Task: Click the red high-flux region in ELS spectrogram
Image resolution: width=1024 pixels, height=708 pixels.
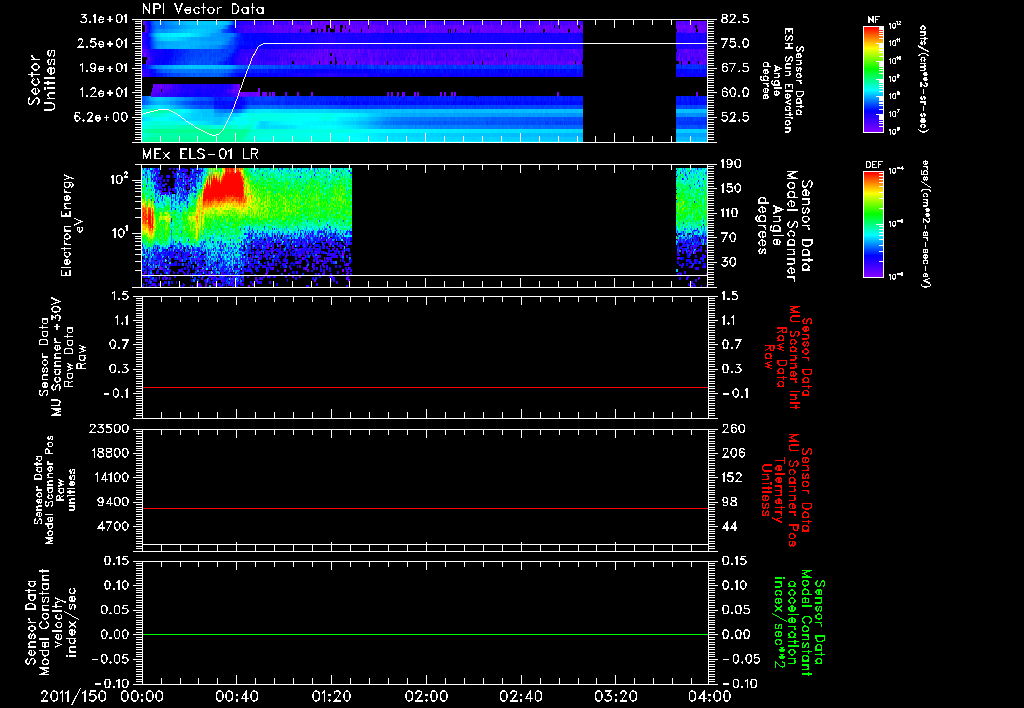Action: coord(223,187)
